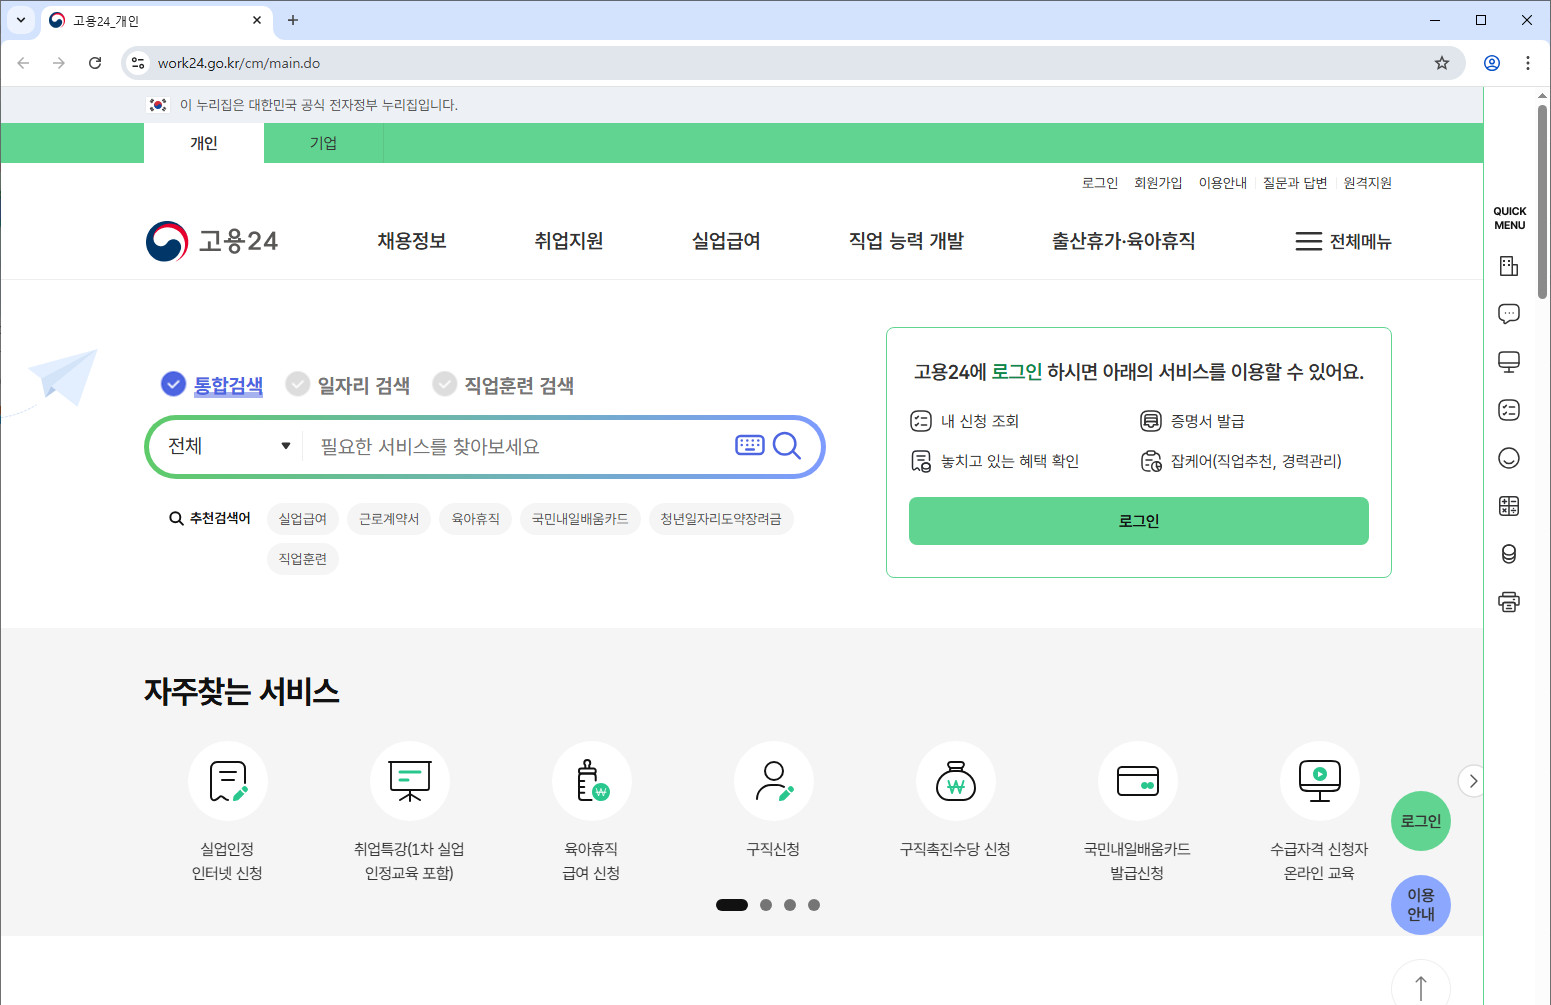Go to the second carousel page dot
Viewport: 1551px width, 1005px height.
click(766, 905)
